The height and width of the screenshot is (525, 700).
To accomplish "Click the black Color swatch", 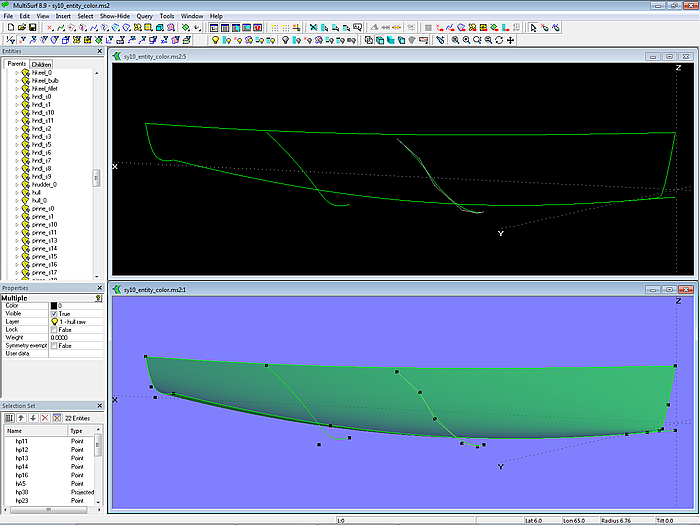I will tap(54, 305).
